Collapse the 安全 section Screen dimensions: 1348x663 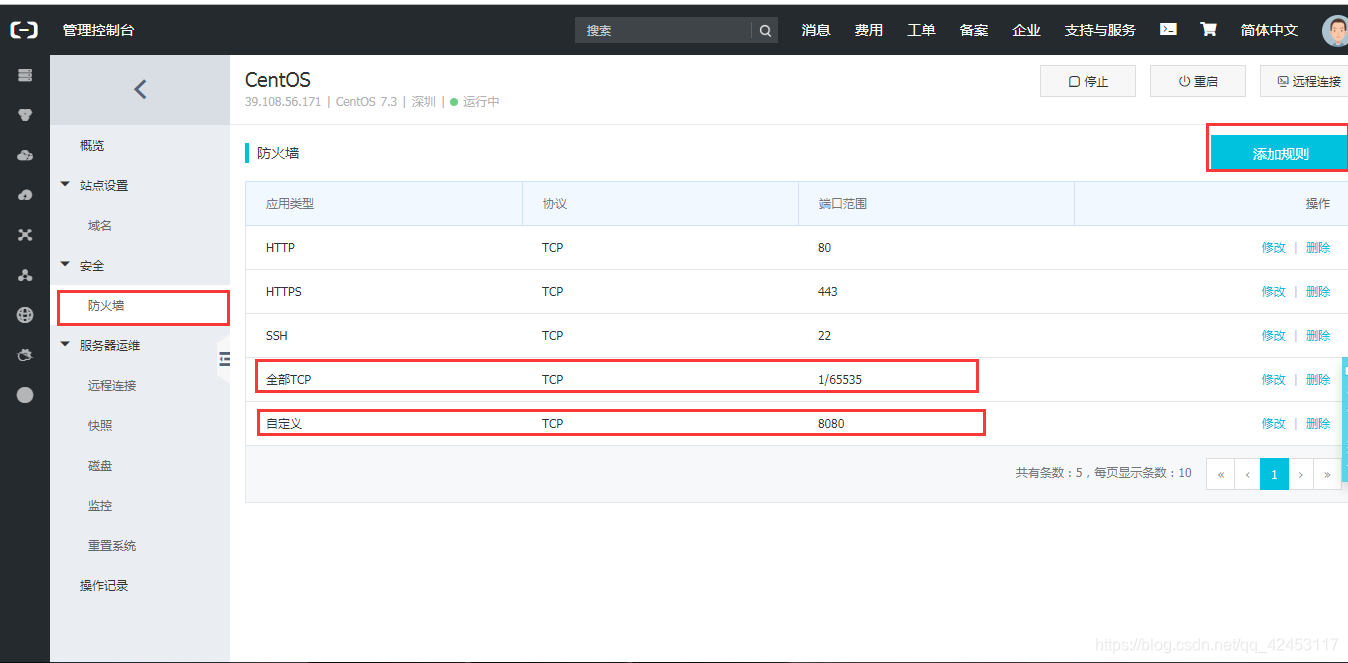(66, 265)
